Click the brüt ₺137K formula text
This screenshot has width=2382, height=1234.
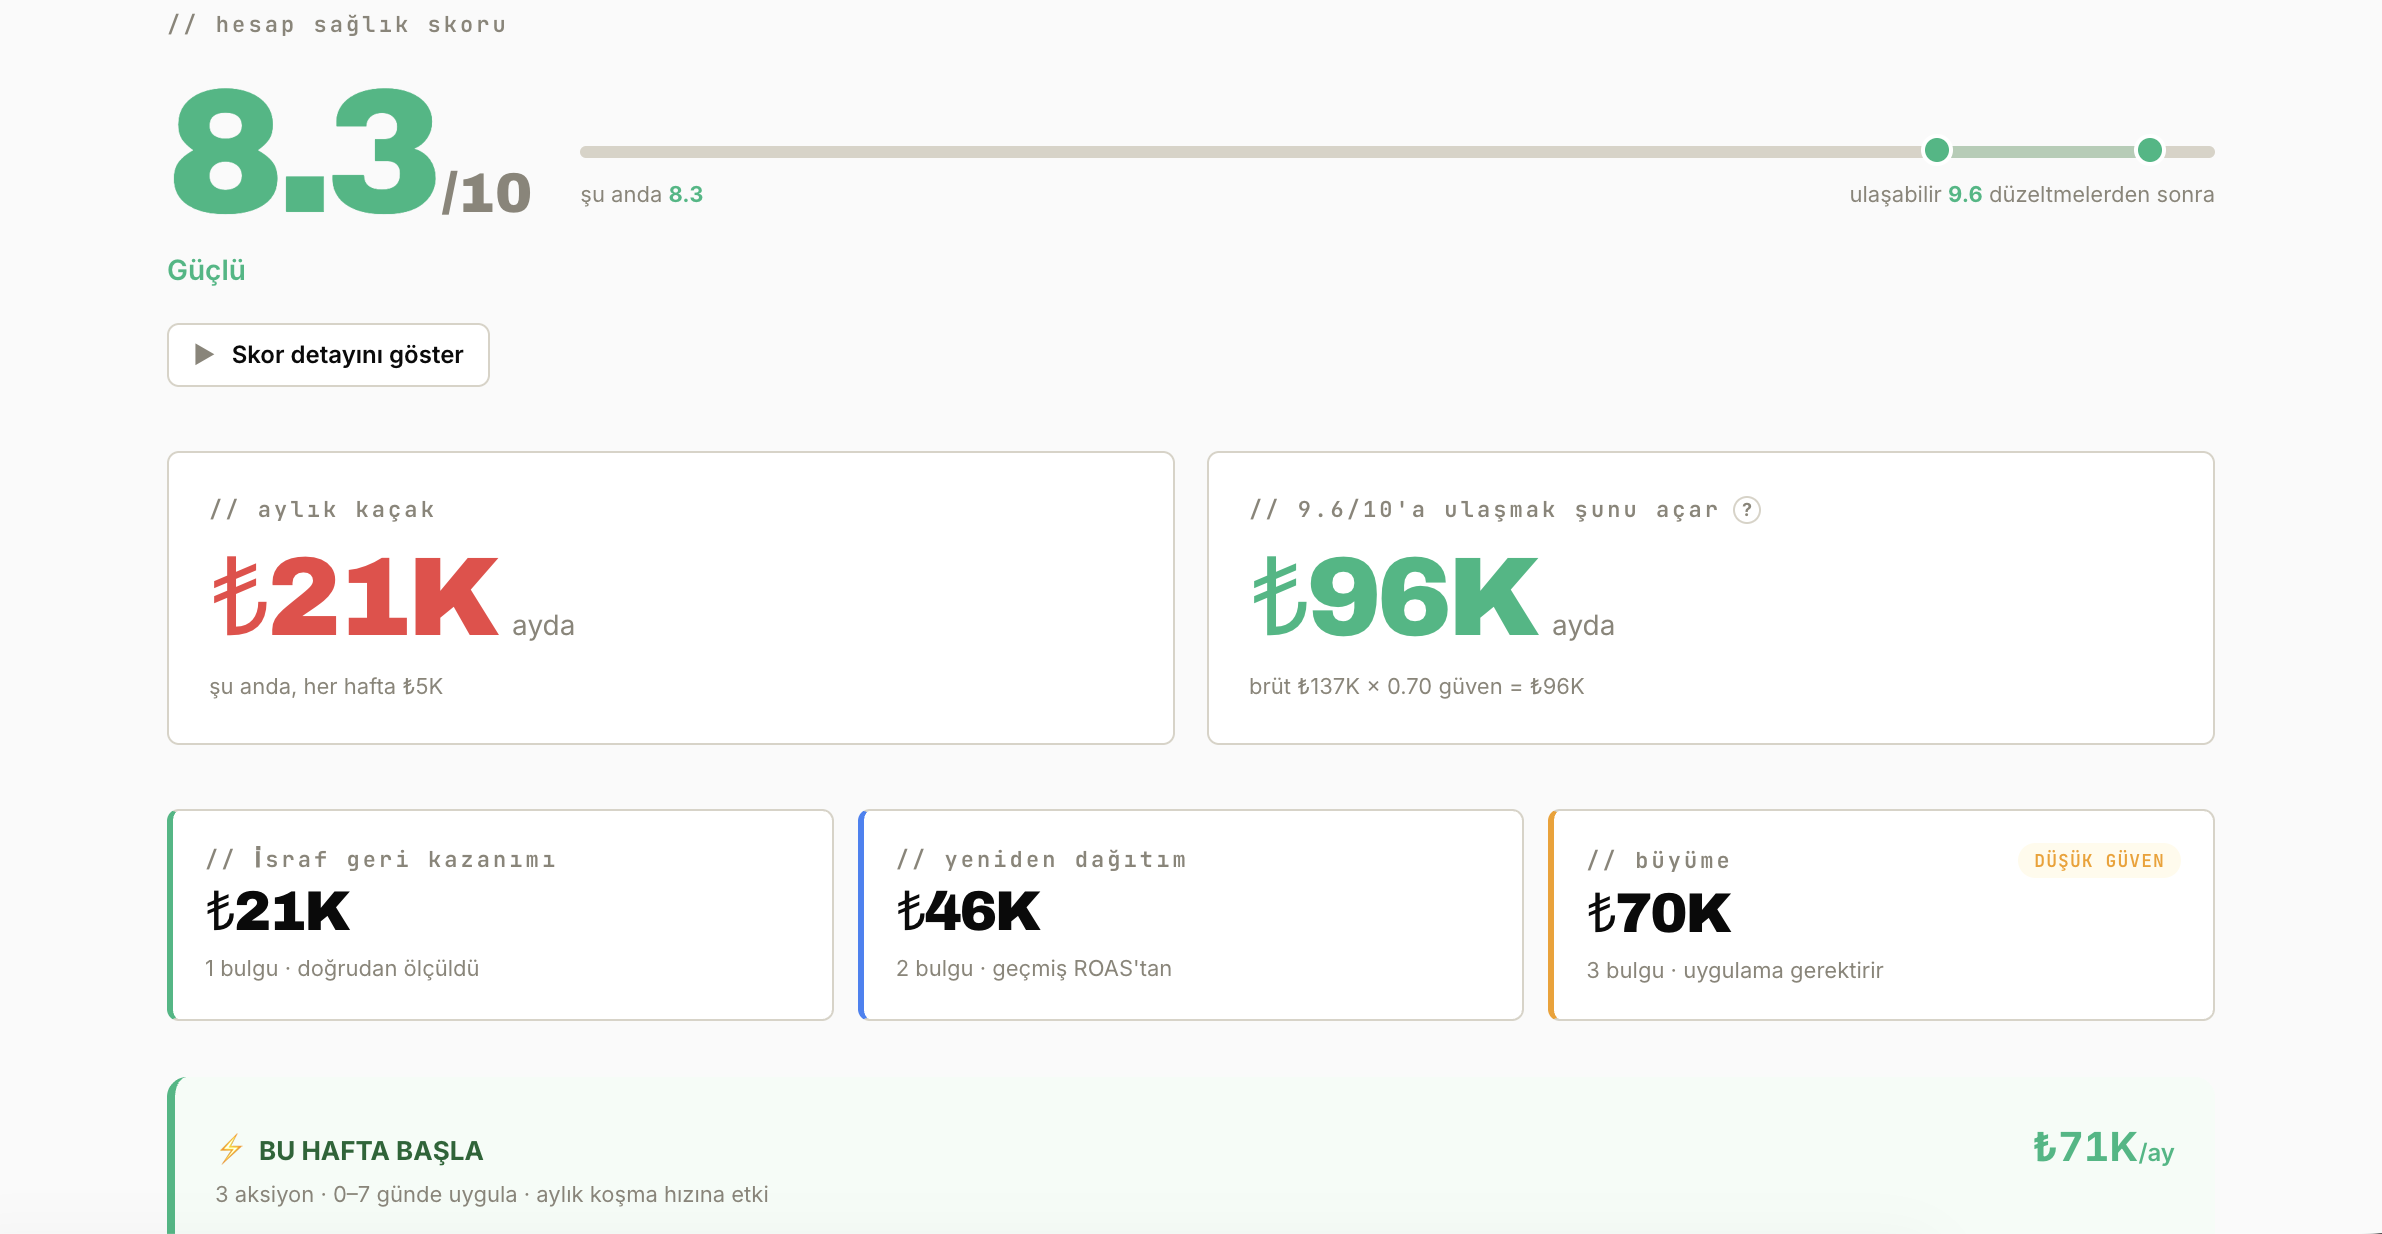(x=1417, y=687)
